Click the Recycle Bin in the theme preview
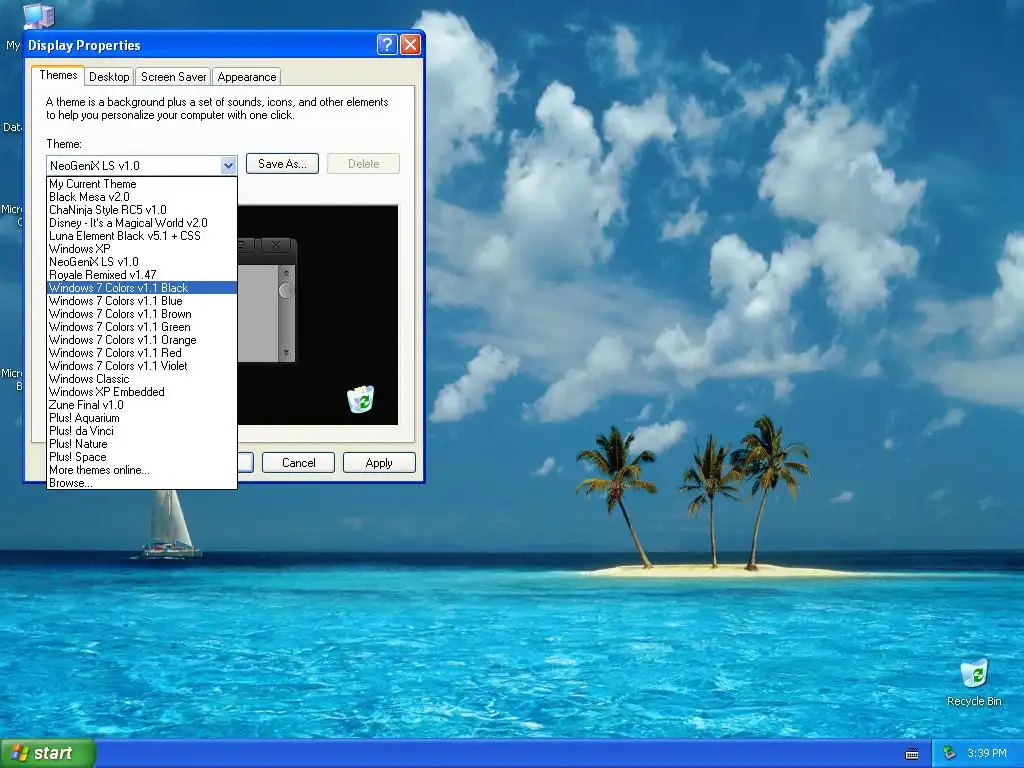The image size is (1024, 768). coord(360,399)
